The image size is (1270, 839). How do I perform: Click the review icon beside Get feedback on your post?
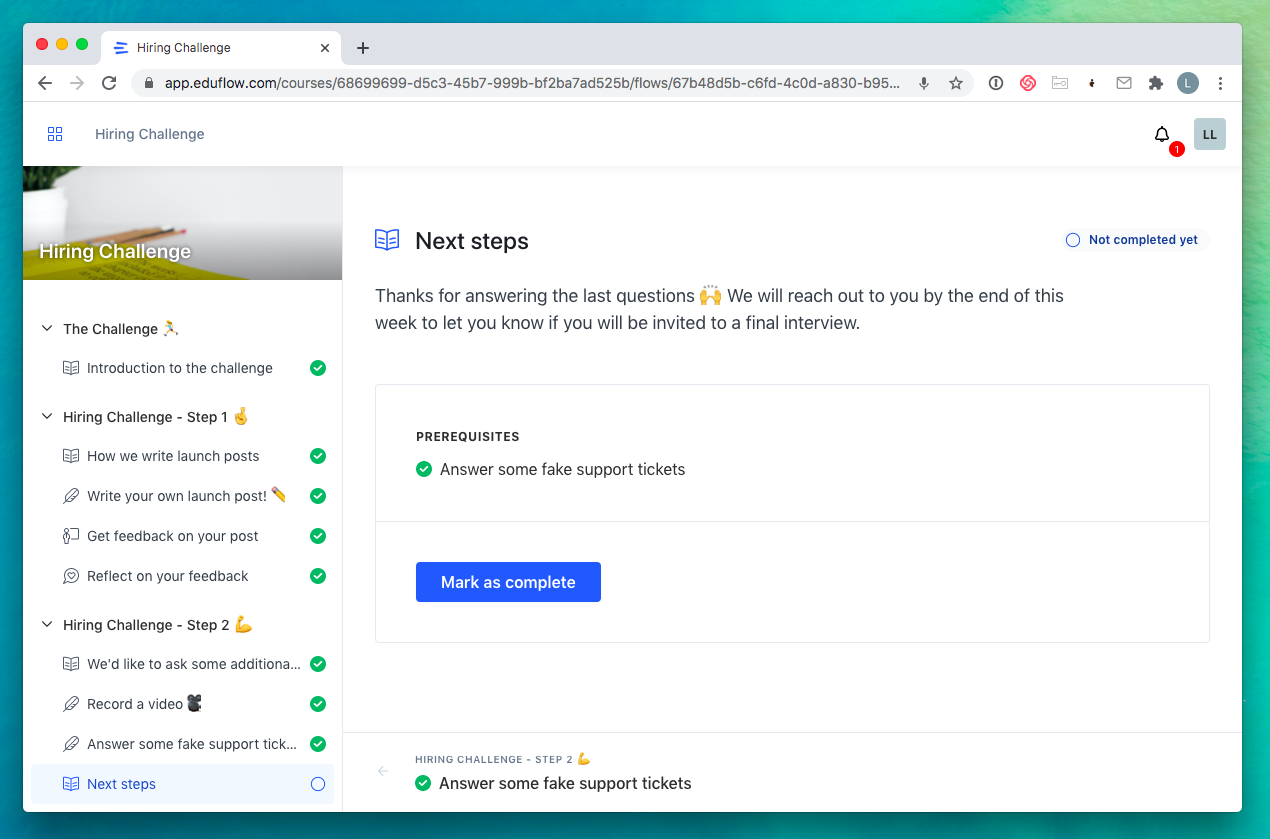coord(71,536)
